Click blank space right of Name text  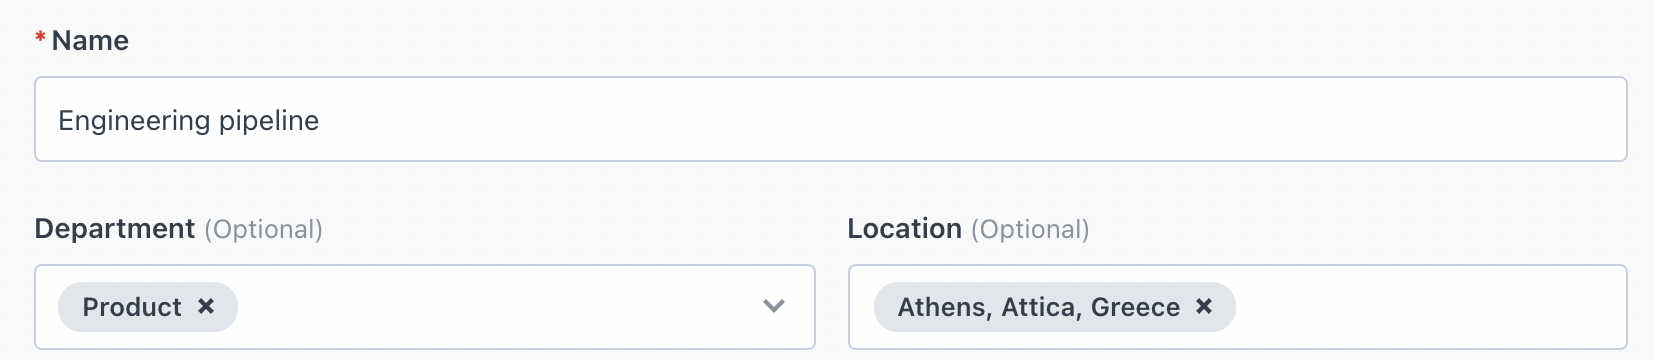coord(970,119)
